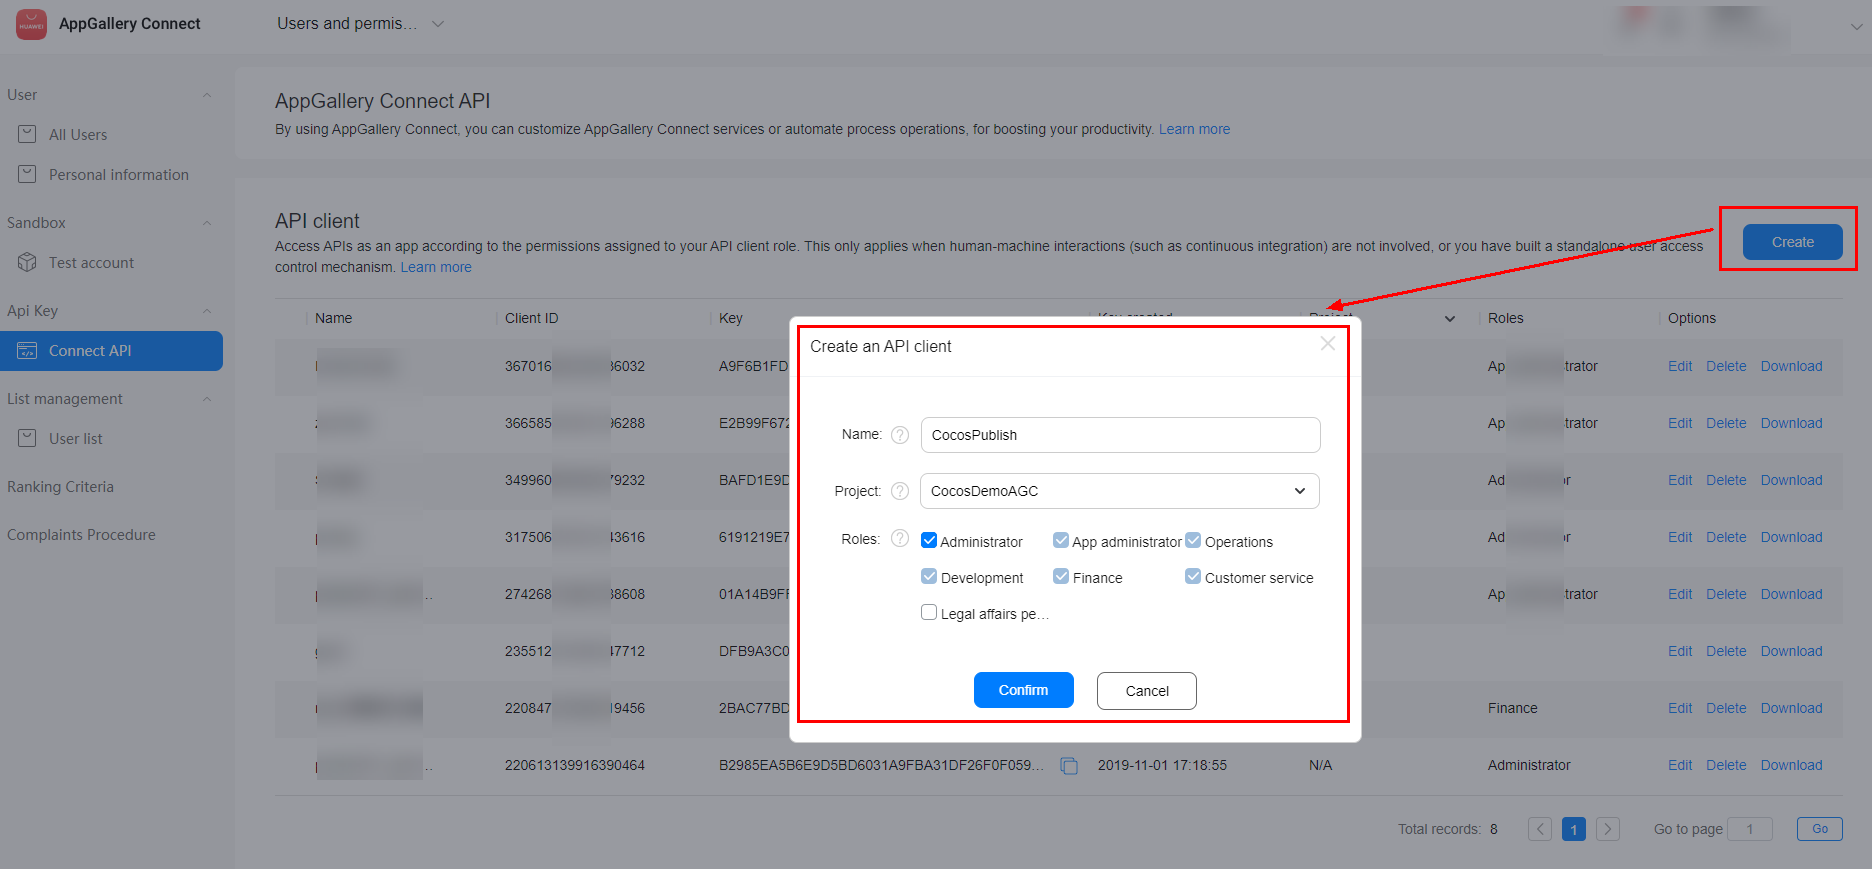Toggle the Finance role checkbox

pyautogui.click(x=1061, y=576)
